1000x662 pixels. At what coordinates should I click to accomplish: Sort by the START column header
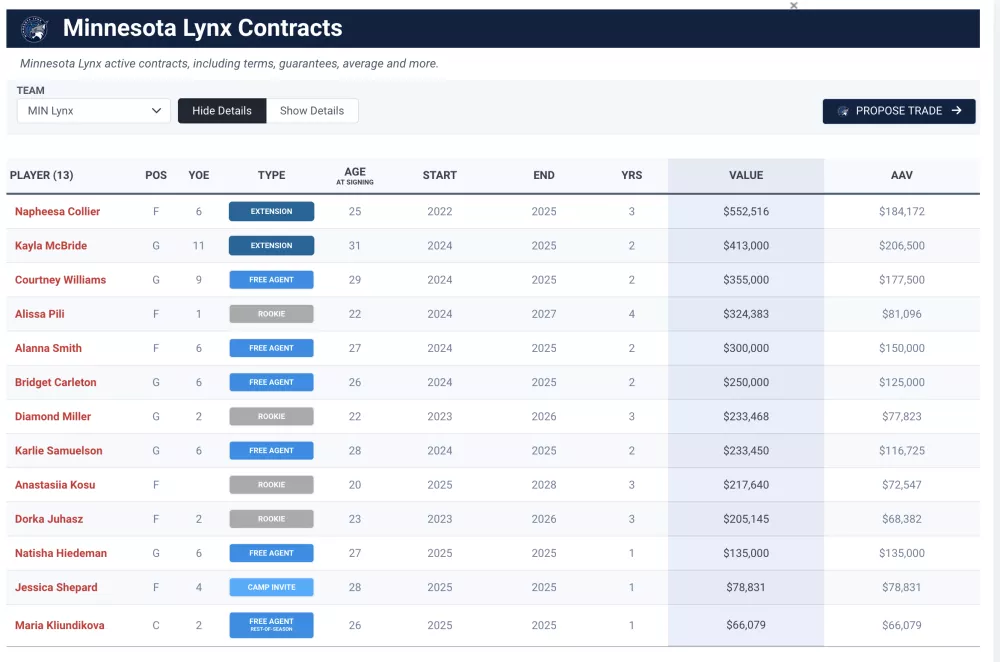[439, 175]
